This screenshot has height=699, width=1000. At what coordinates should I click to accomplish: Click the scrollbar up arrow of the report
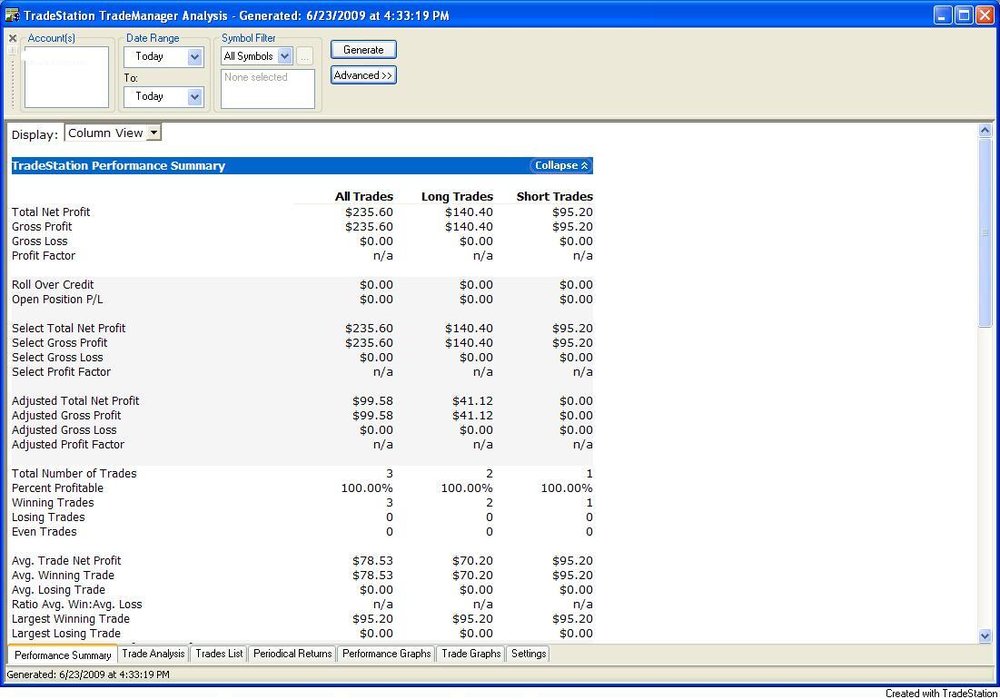(985, 131)
